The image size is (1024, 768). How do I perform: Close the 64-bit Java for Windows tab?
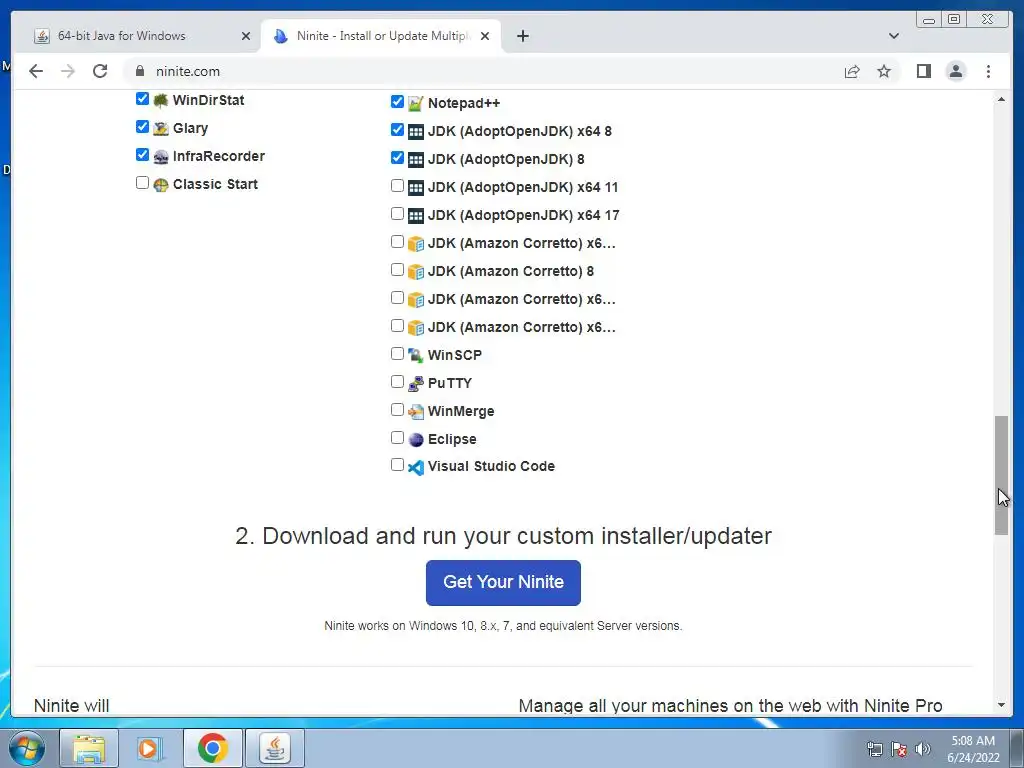246,36
